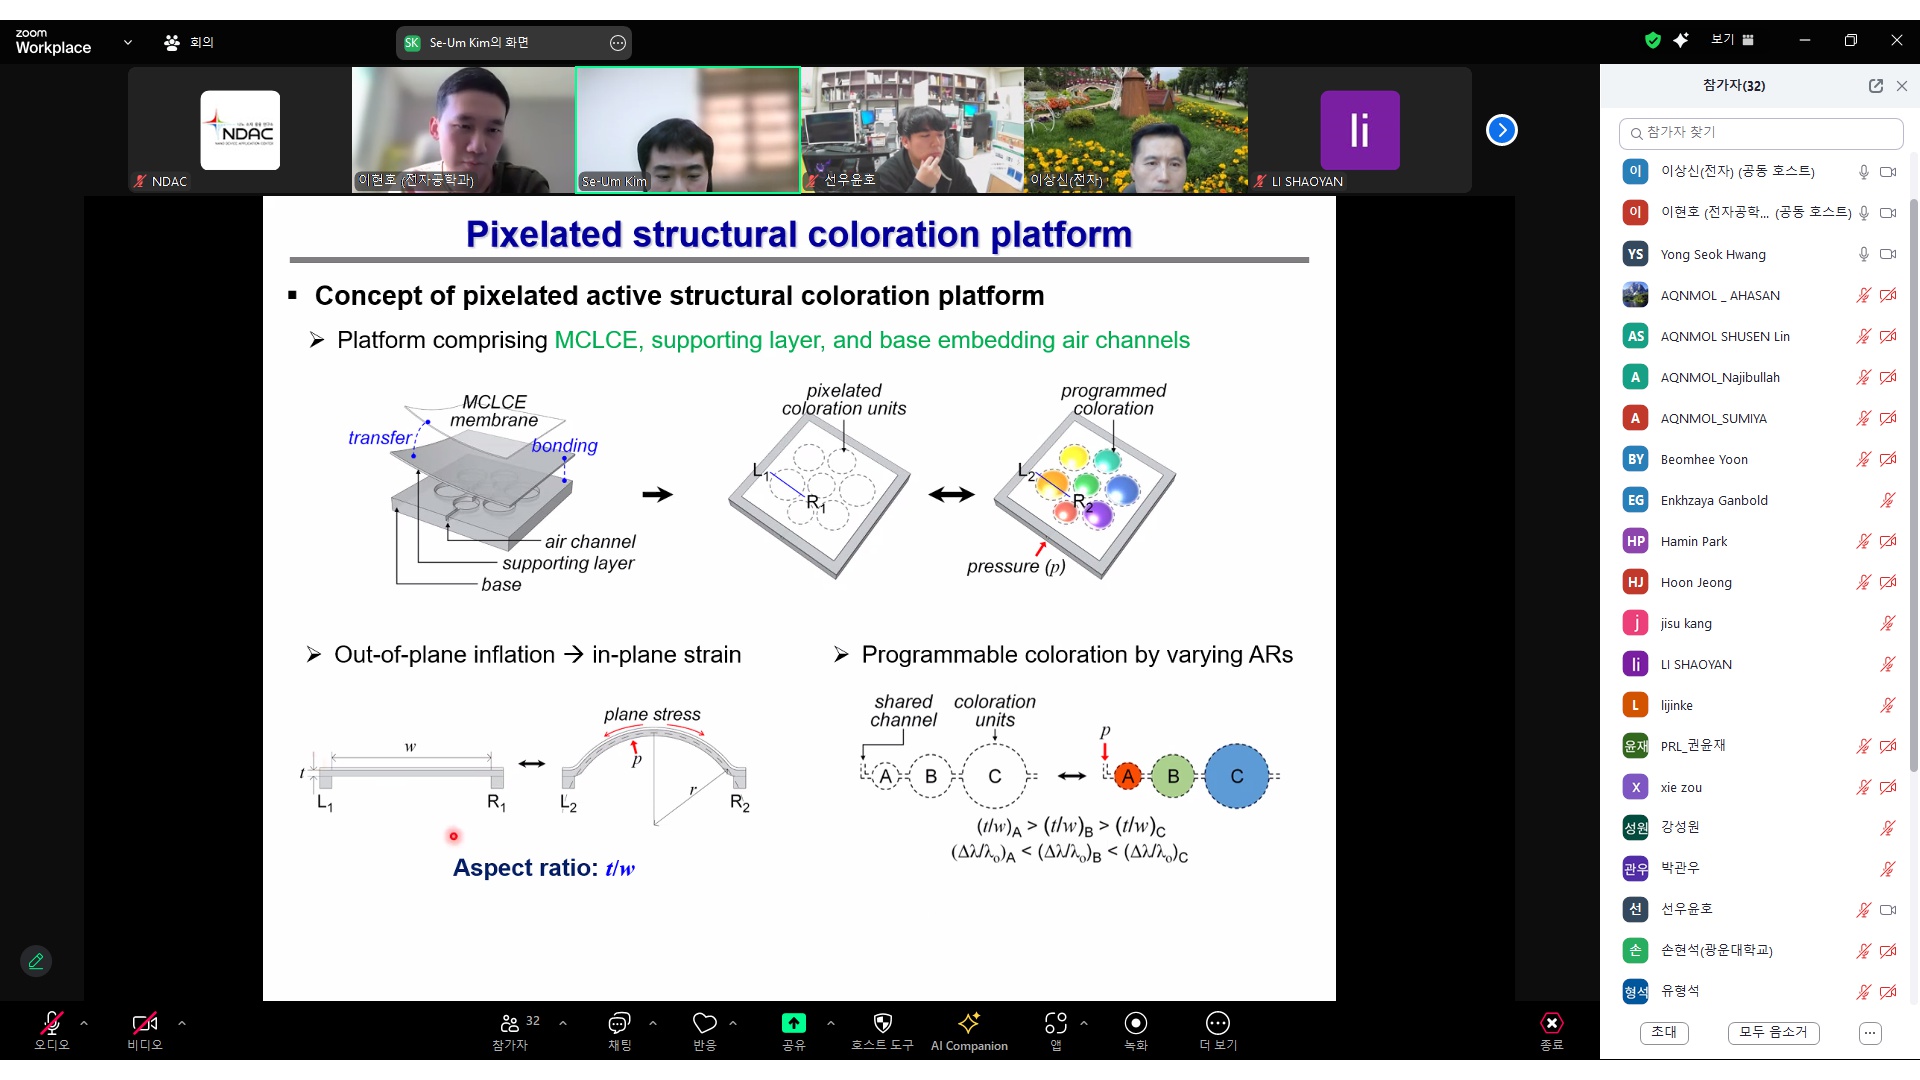Open more options (더 보기) menu
1920x1080 pixels.
[1218, 1031]
